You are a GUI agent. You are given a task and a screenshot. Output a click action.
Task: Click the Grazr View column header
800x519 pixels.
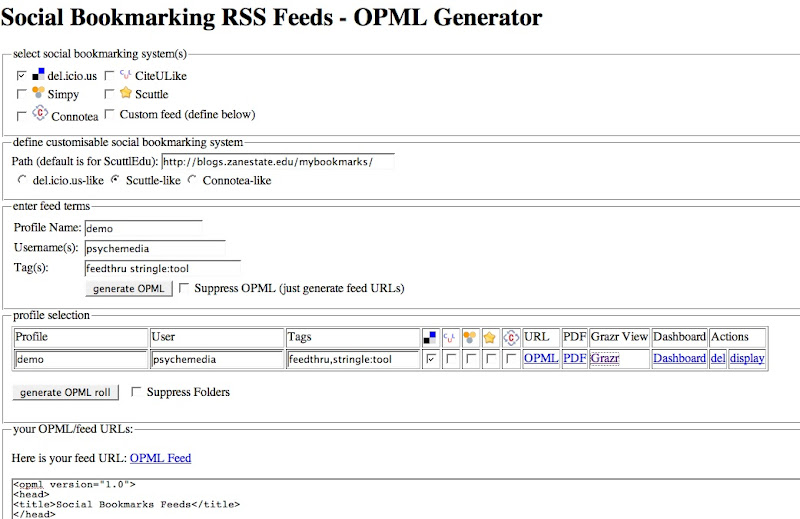point(619,337)
